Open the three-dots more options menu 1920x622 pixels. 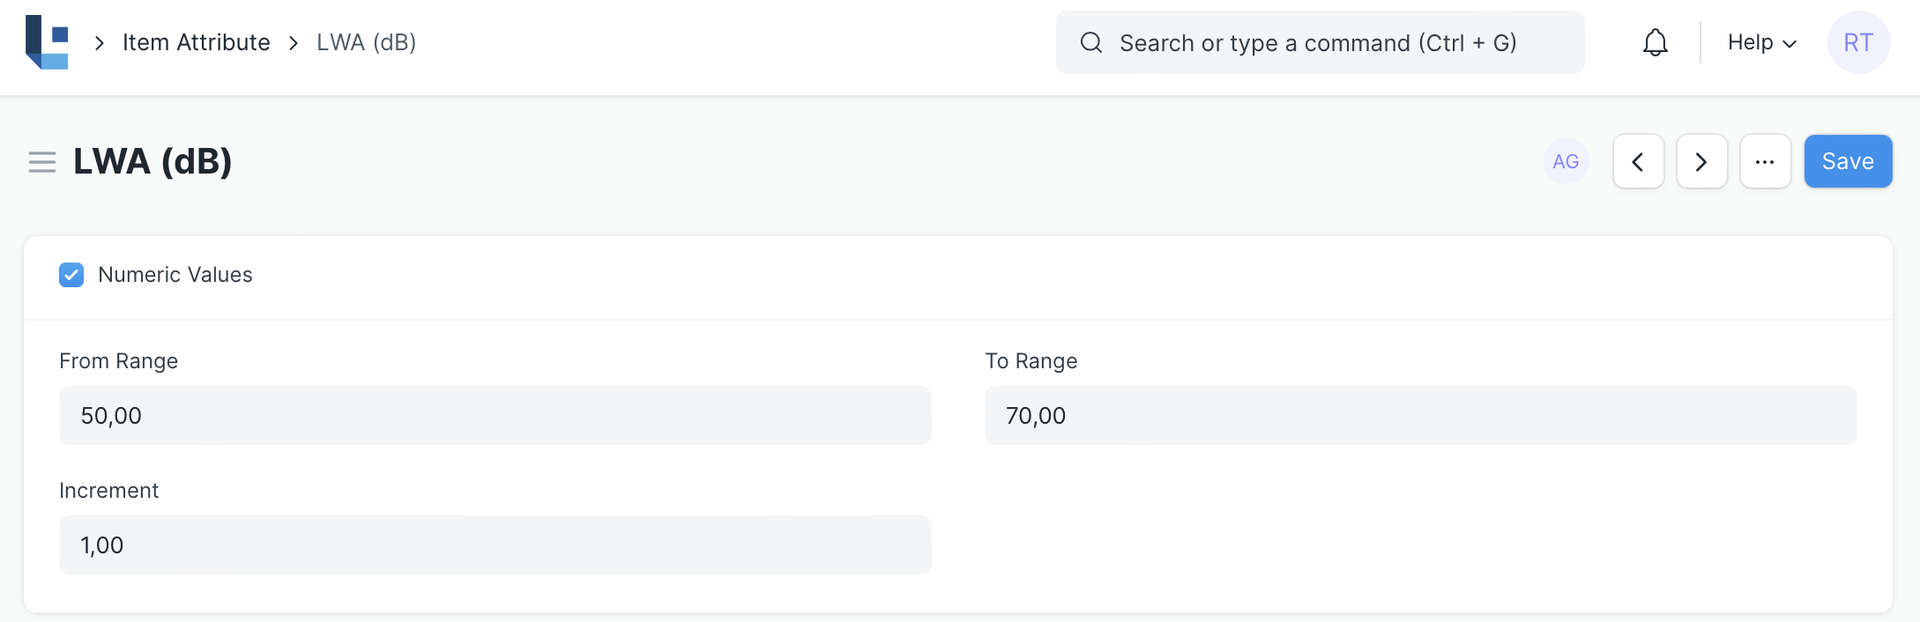[1765, 162]
